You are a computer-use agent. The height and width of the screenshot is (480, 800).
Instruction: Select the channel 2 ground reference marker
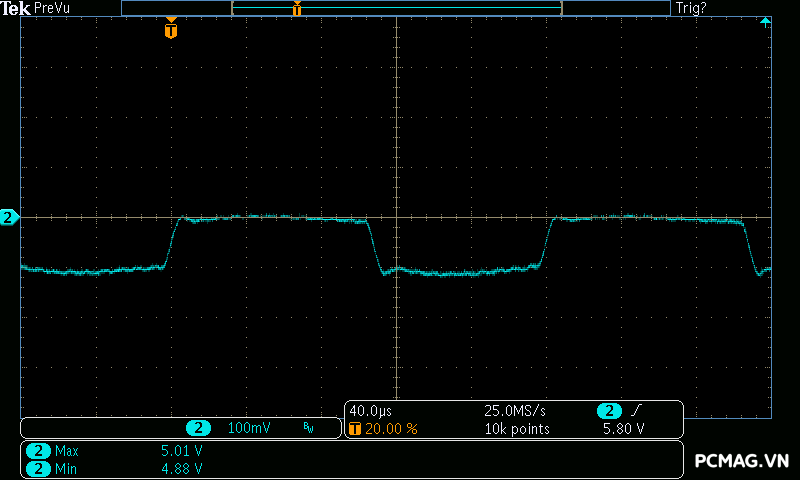(x=9, y=217)
